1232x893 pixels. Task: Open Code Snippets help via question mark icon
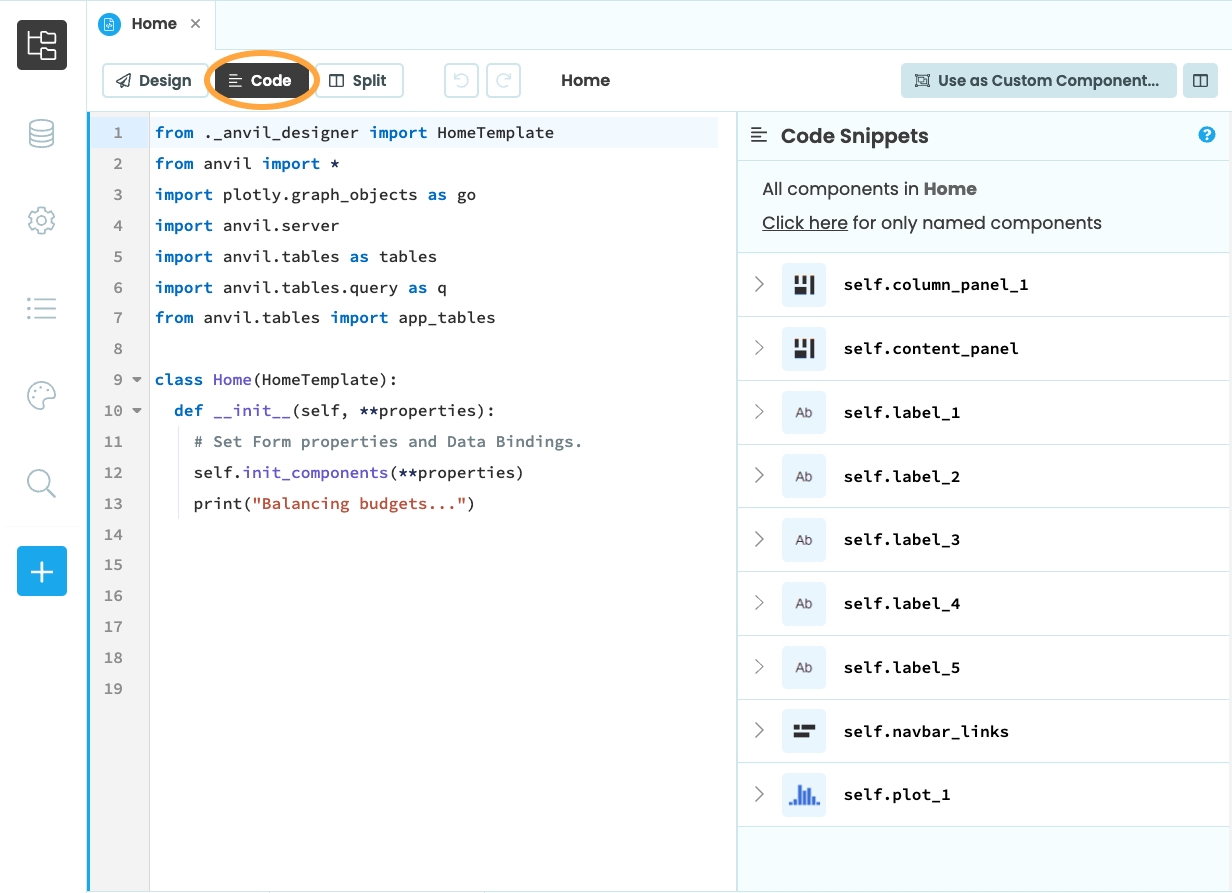[1207, 134]
